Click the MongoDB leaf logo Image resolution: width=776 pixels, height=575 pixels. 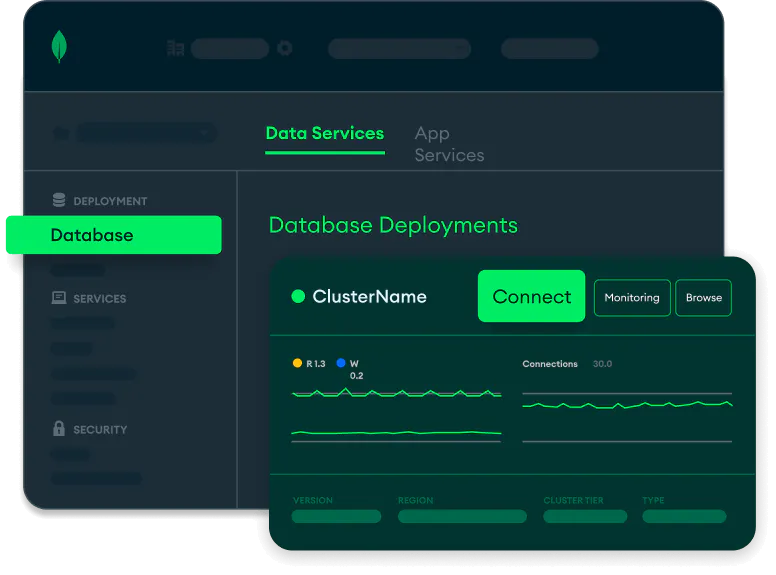[59, 47]
